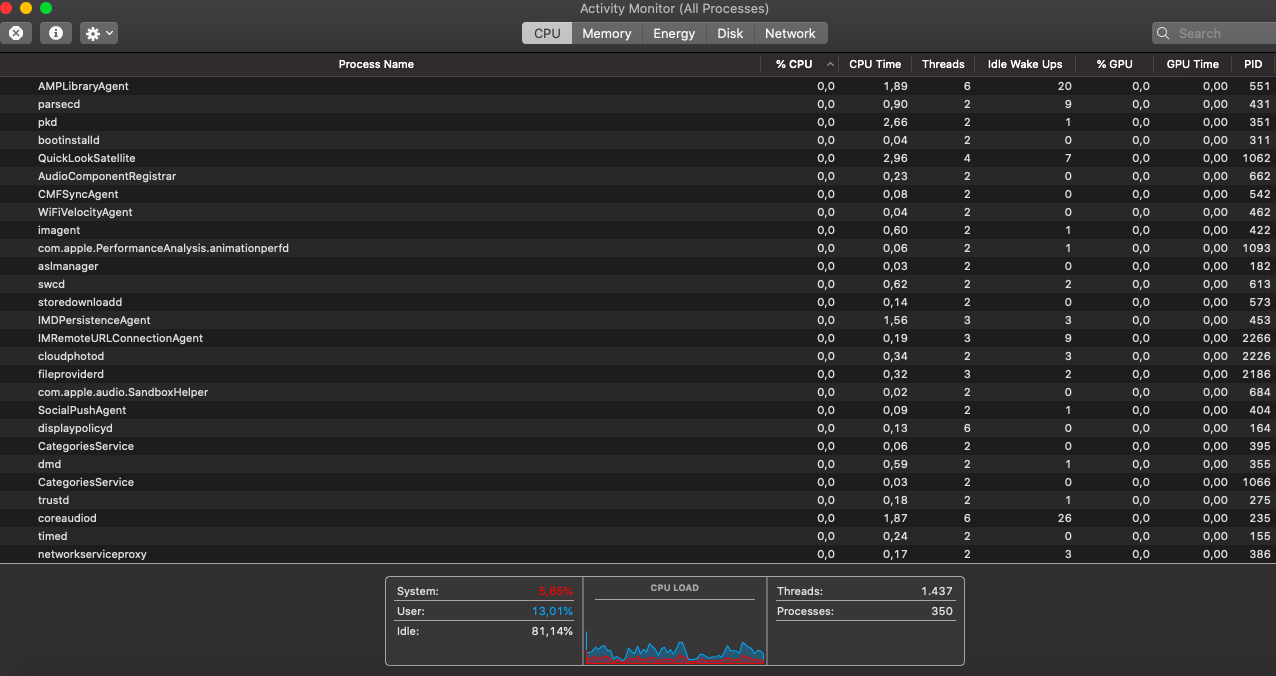1276x676 pixels.
Task: Click the inspect process info icon
Action: [55, 33]
